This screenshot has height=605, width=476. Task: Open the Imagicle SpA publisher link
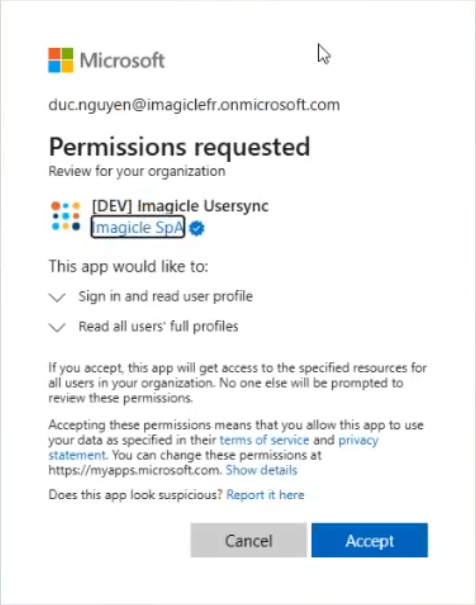(x=138, y=227)
